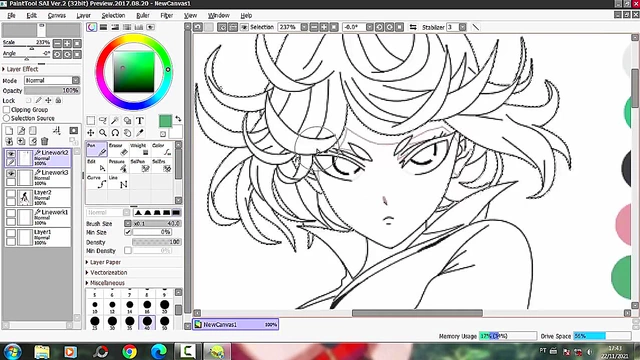Enable the Min Density checkbox
The image size is (640, 360).
(x=128, y=250)
